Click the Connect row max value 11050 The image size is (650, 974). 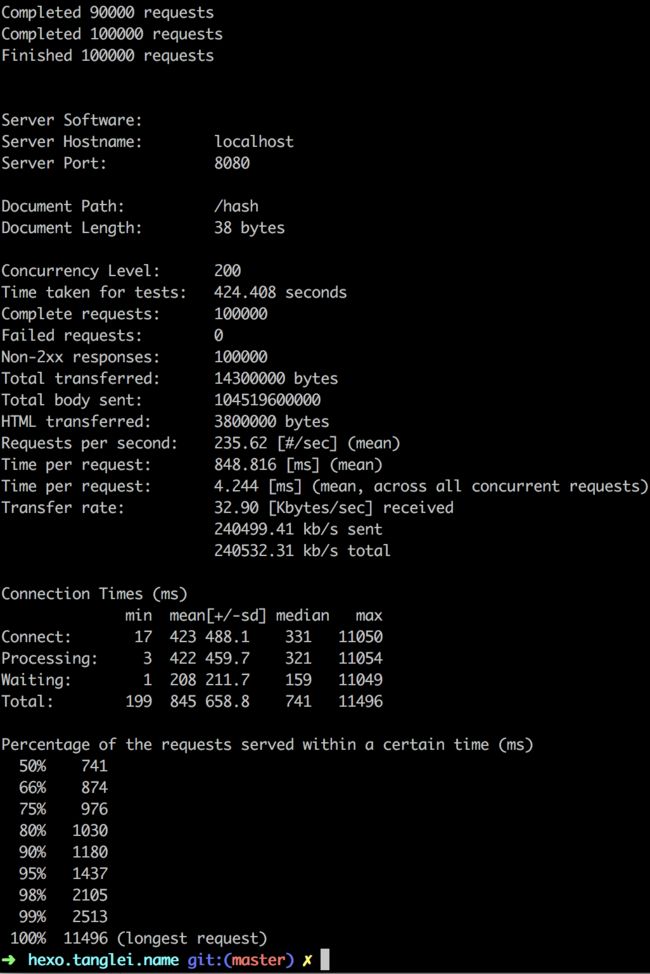tap(360, 637)
